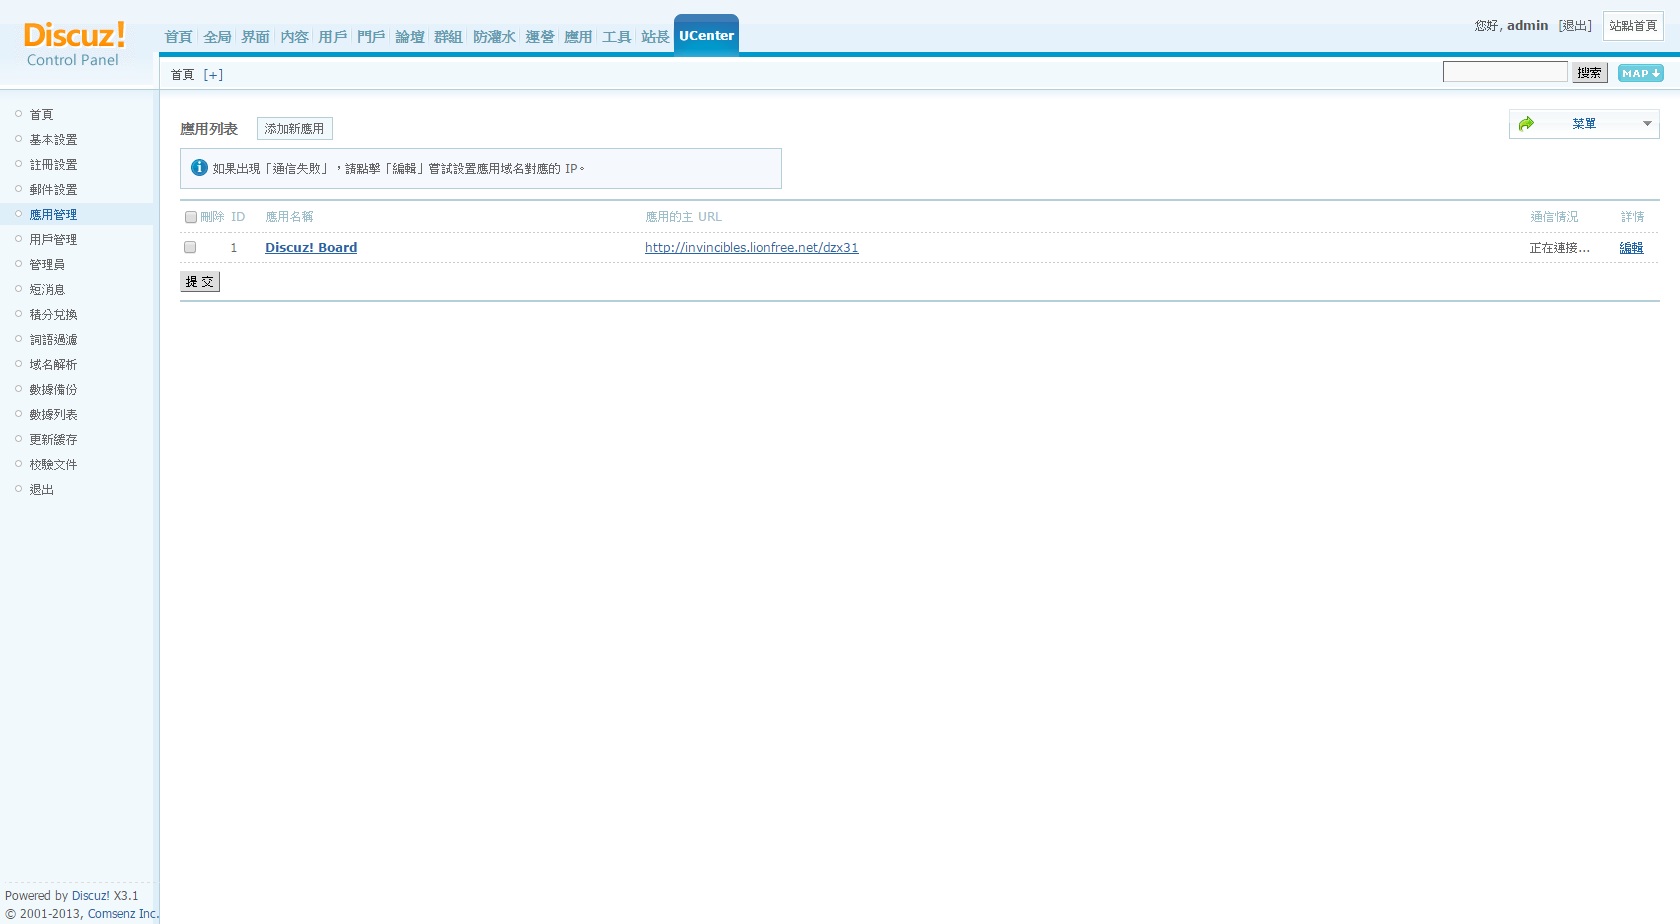1680x924 pixels.
Task: Click the 編輯 link for Discuz! Board
Action: (1631, 248)
